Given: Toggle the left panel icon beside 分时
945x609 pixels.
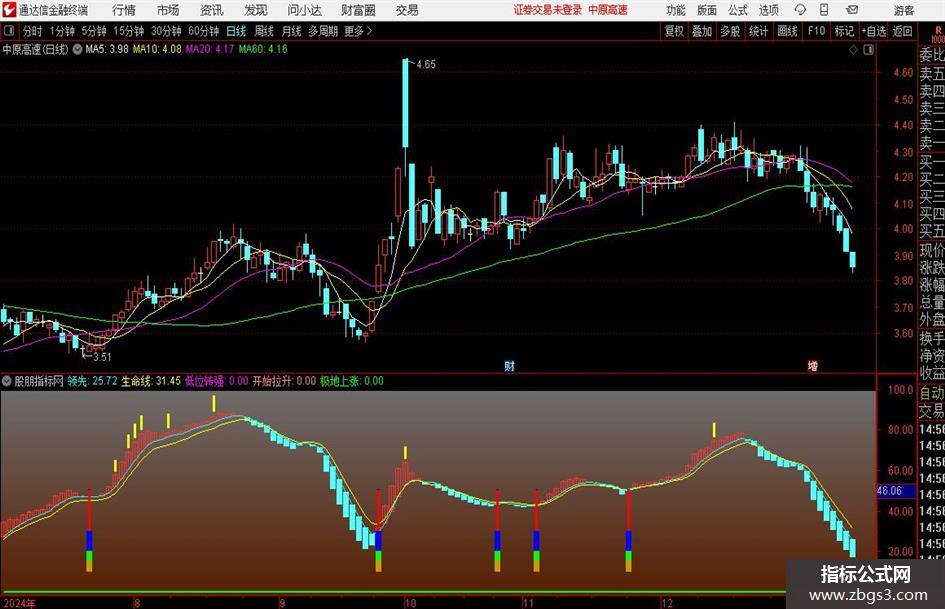Looking at the screenshot, I should pyautogui.click(x=9, y=31).
